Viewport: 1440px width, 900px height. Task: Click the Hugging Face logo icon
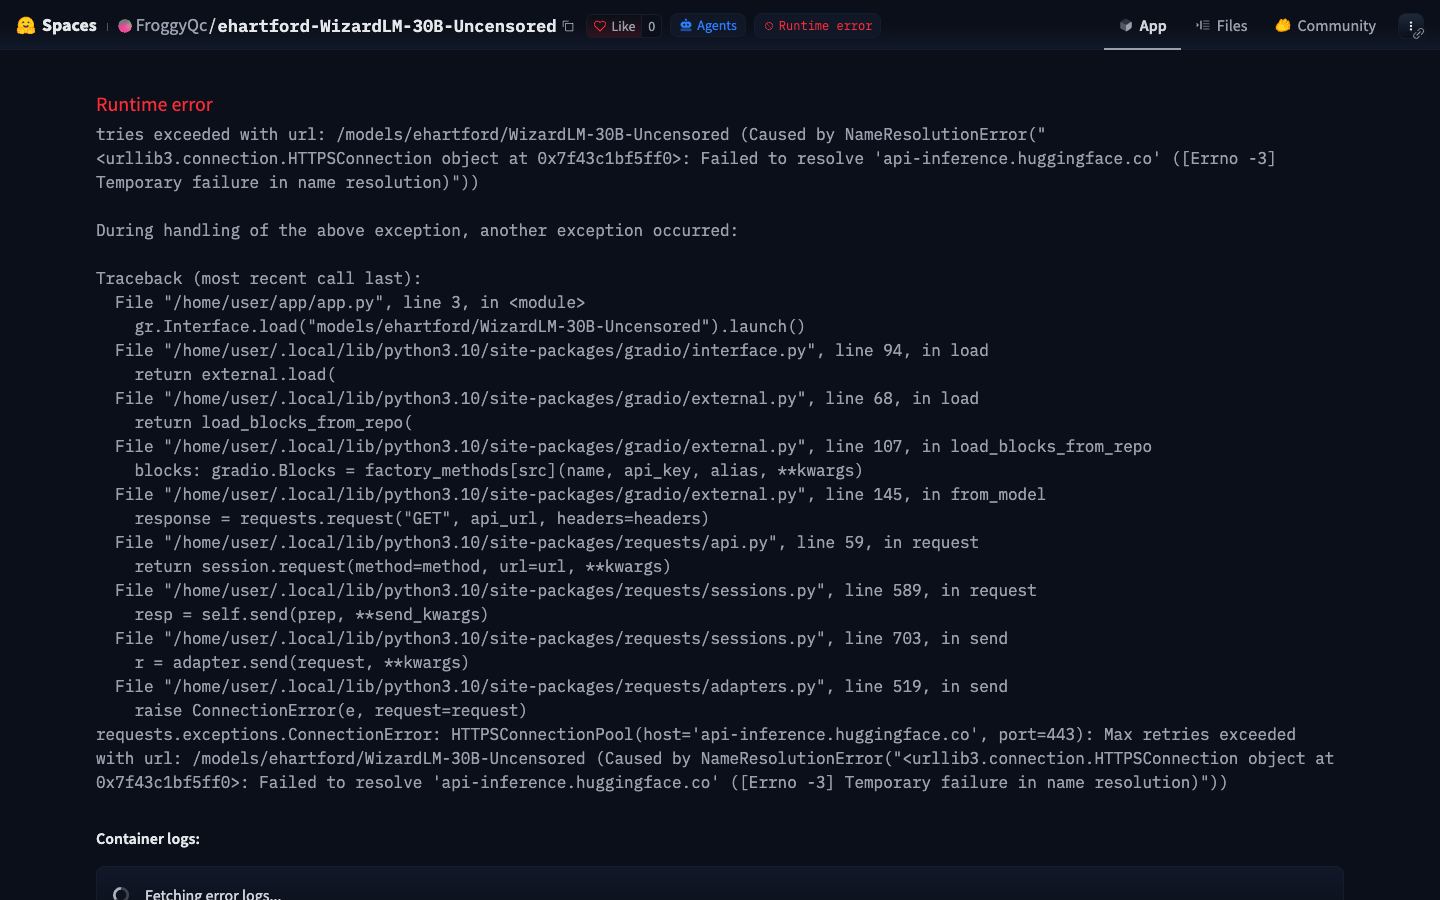pyautogui.click(x=26, y=25)
